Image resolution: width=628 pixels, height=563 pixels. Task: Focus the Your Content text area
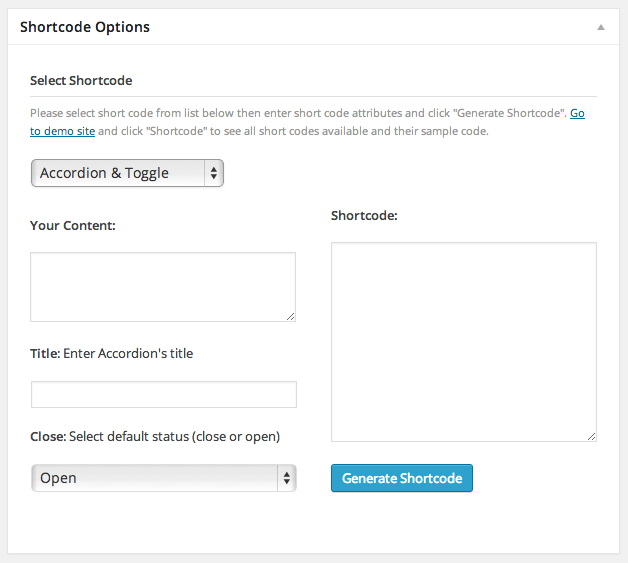click(x=163, y=287)
